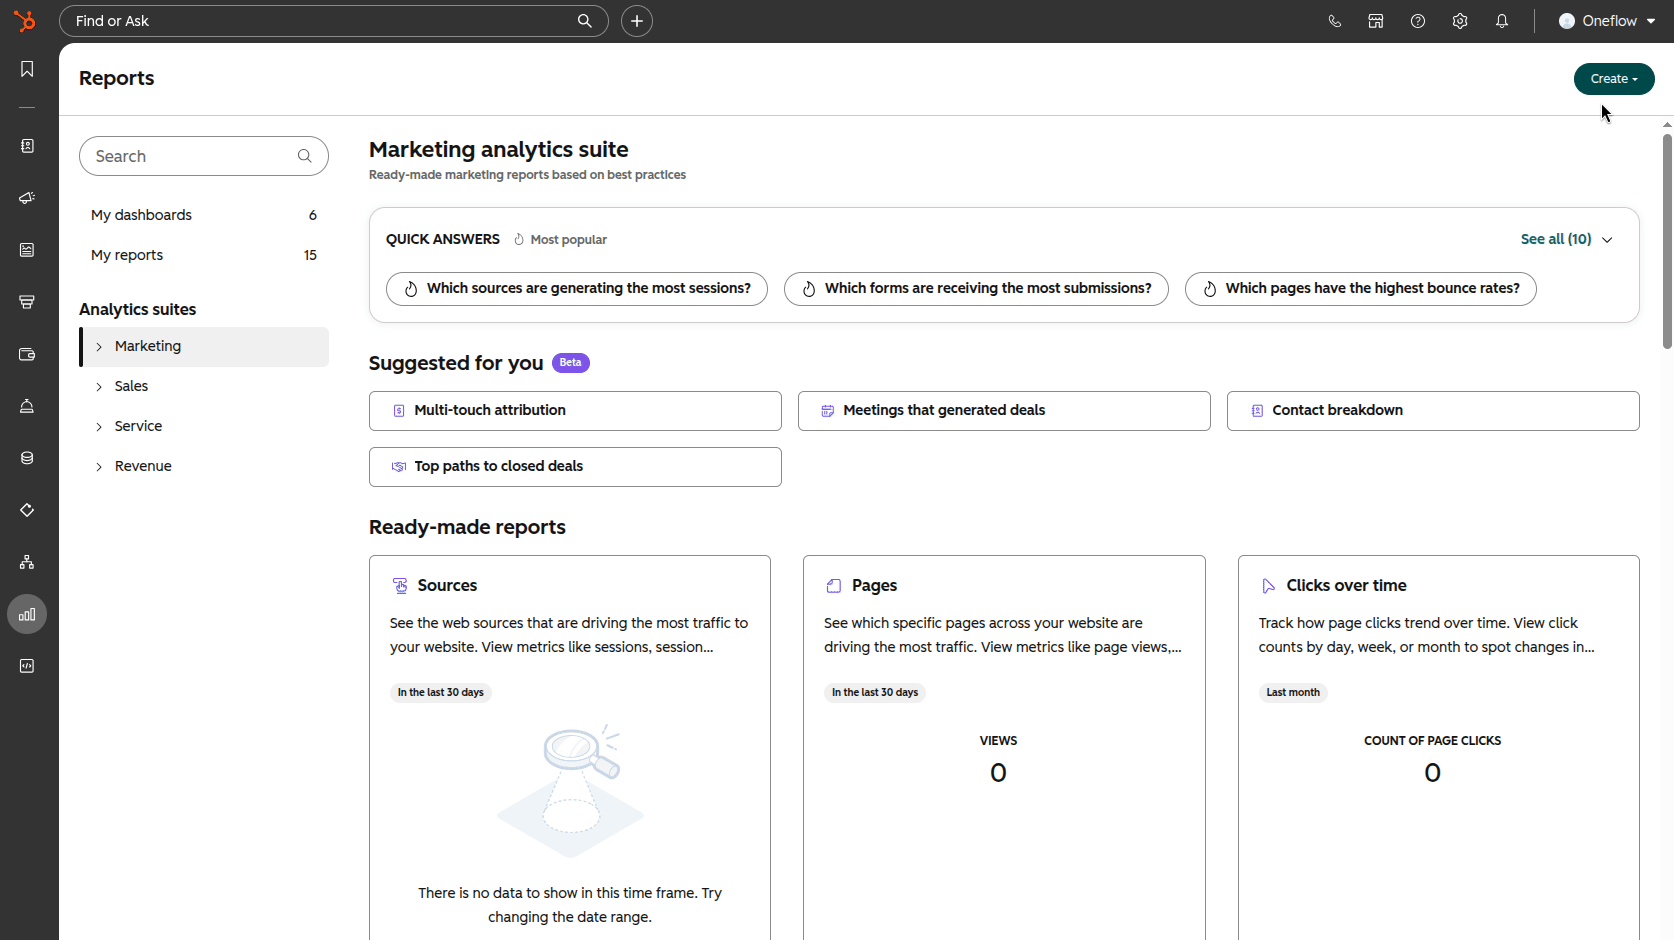
Task: Click the Pages report card icon
Action: pyautogui.click(x=834, y=586)
